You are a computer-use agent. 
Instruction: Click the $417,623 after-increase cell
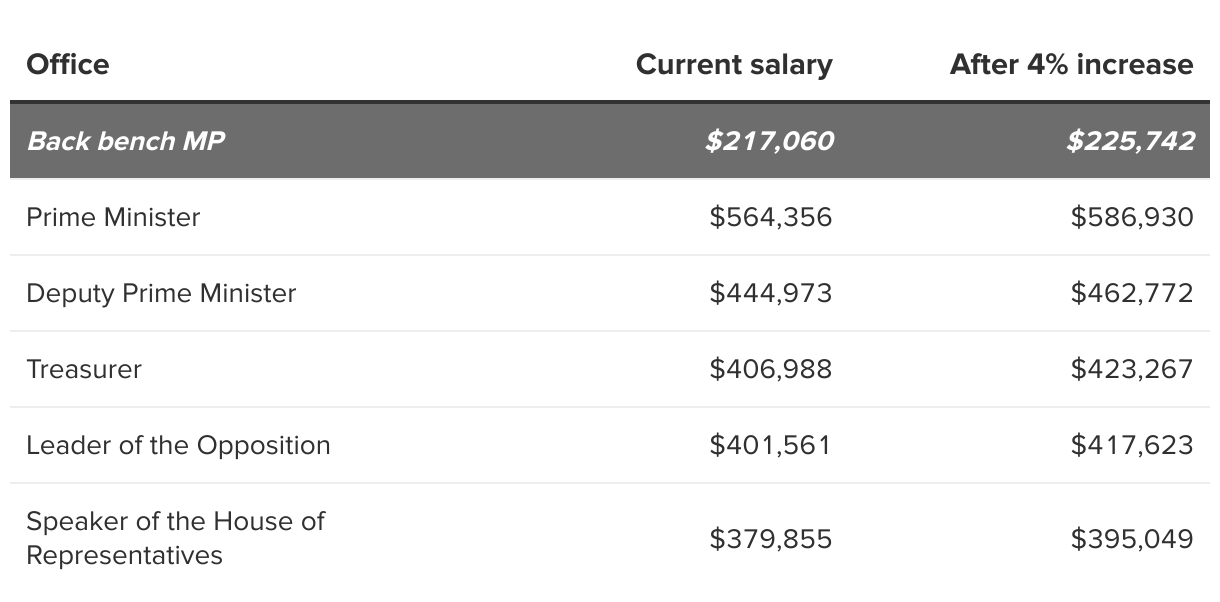[1131, 445]
